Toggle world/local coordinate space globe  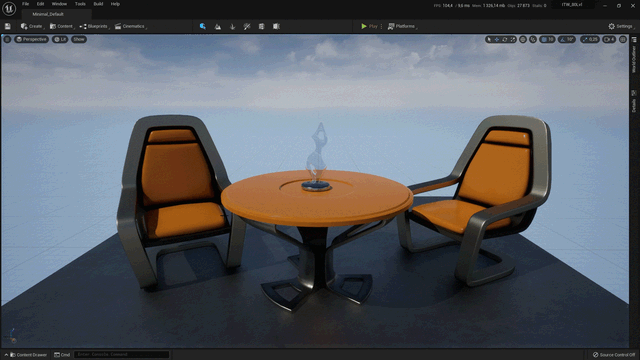(523, 39)
